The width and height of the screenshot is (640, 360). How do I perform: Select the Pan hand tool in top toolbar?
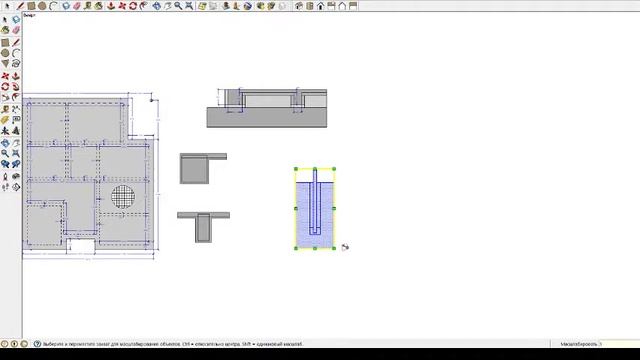click(167, 6)
